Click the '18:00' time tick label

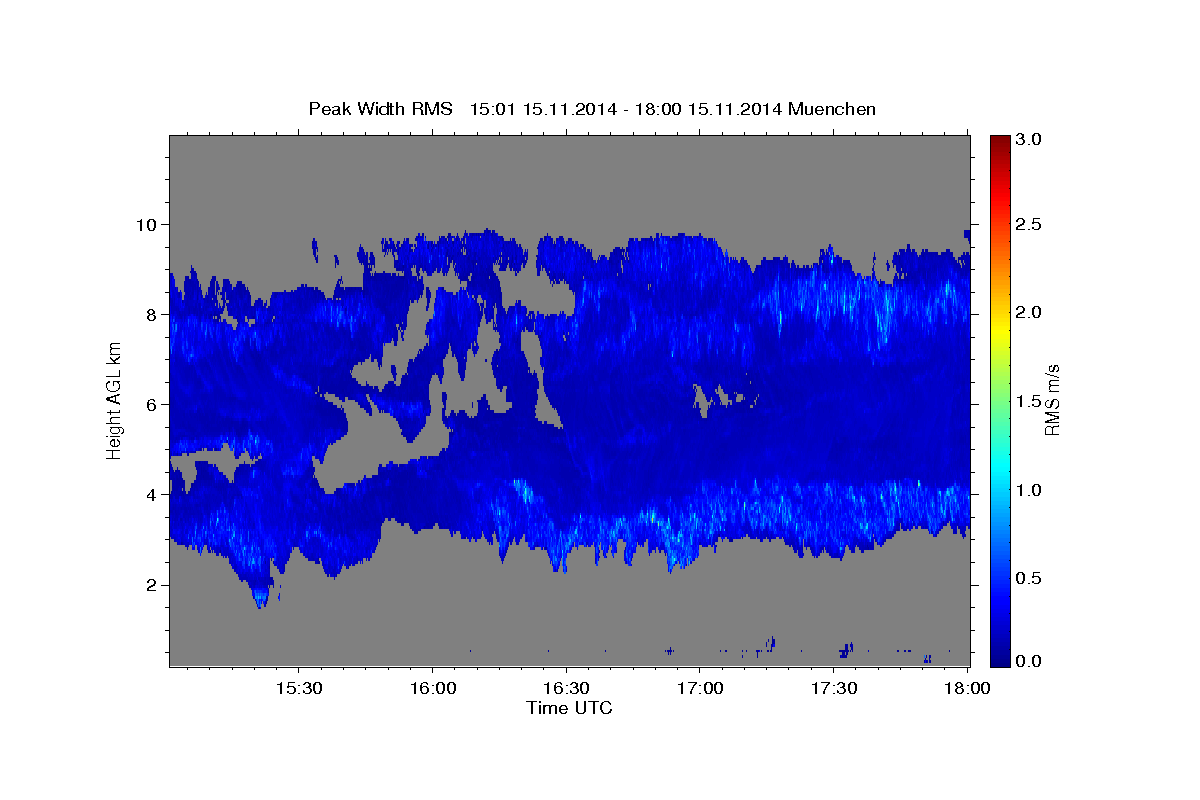(x=967, y=689)
